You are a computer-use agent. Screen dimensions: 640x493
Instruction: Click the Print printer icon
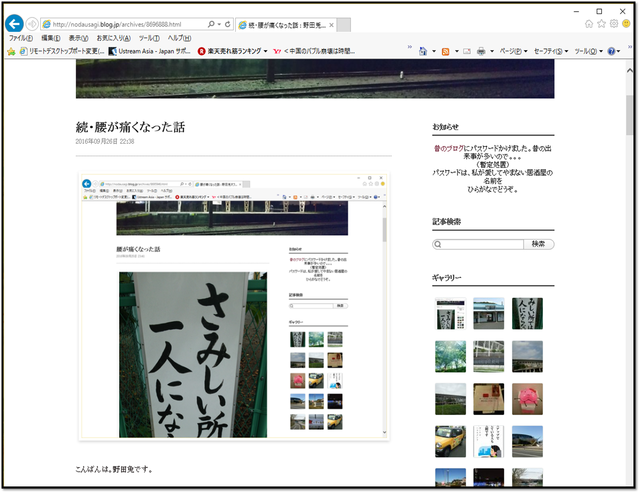tap(481, 51)
